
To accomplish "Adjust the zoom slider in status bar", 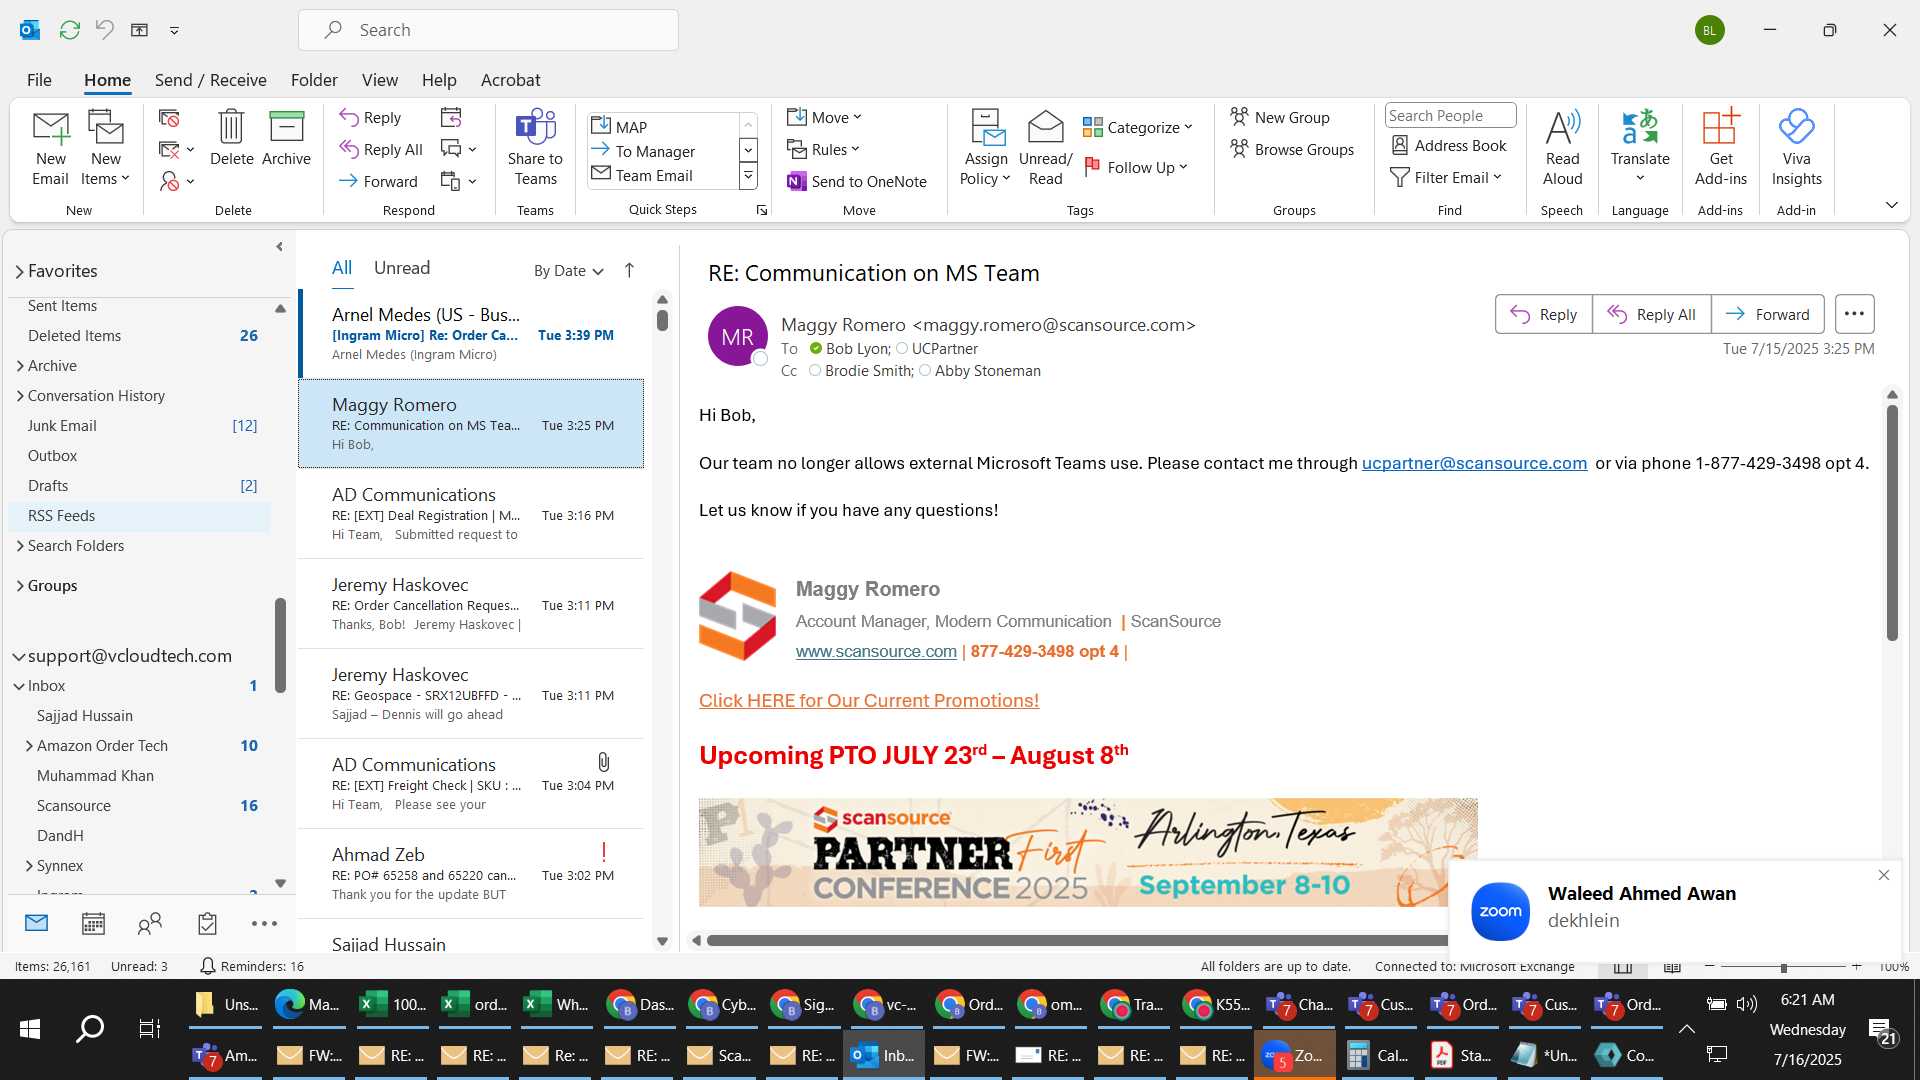I will (x=1783, y=967).
